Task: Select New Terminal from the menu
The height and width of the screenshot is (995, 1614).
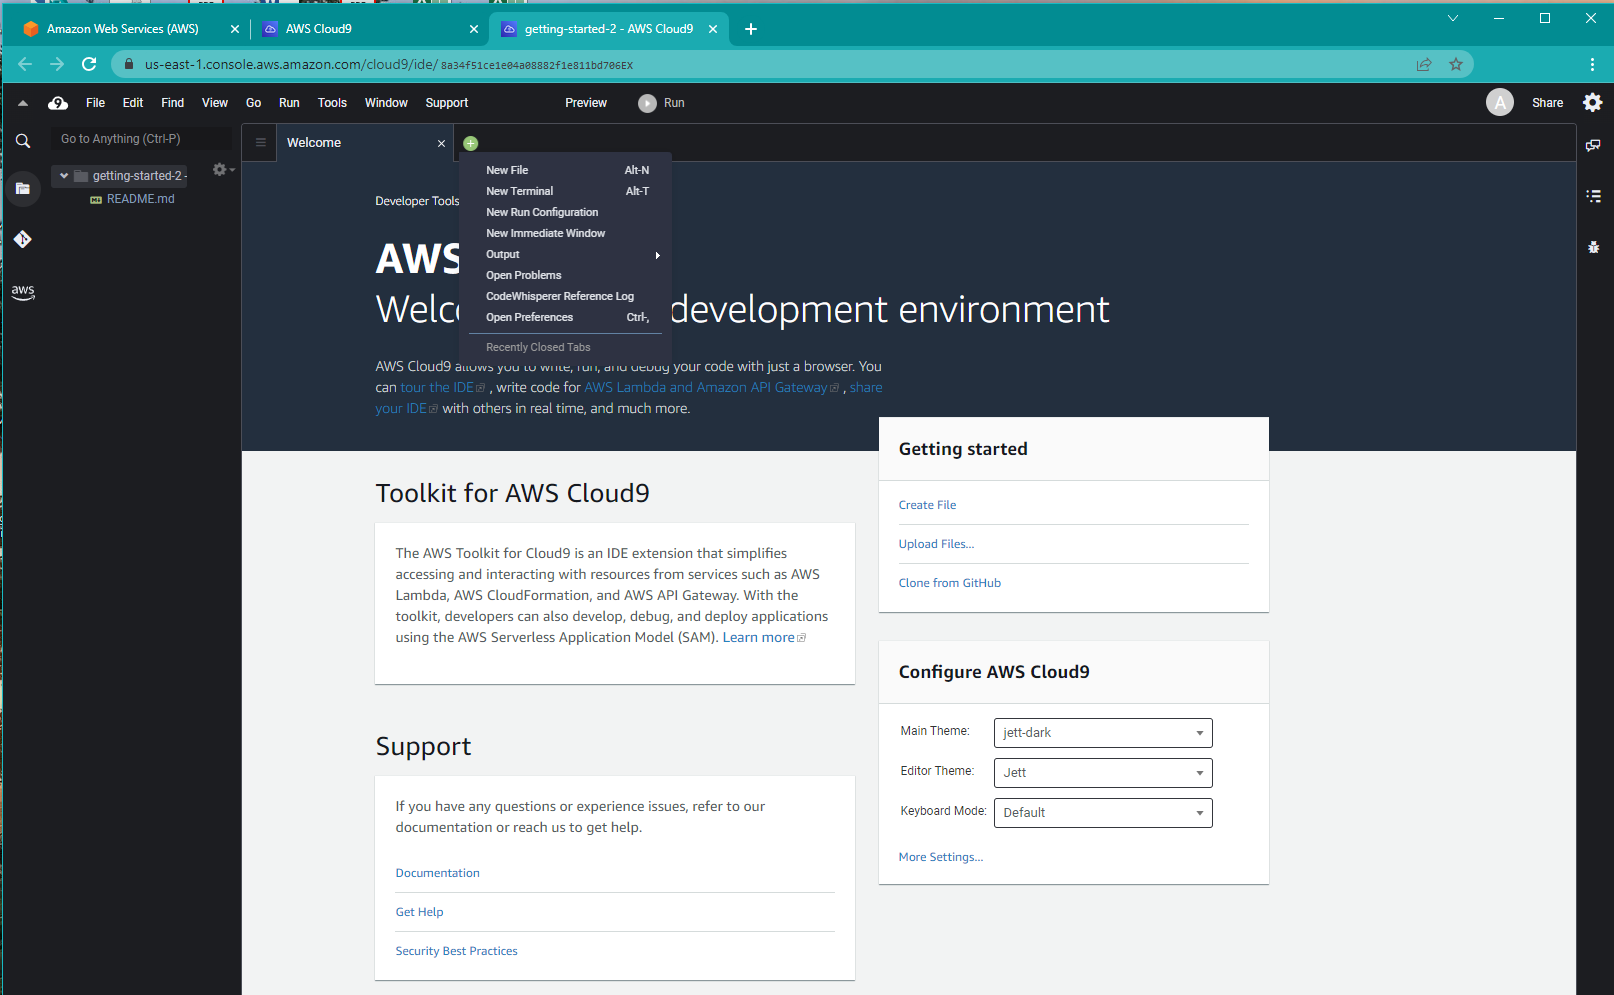Action: [519, 191]
